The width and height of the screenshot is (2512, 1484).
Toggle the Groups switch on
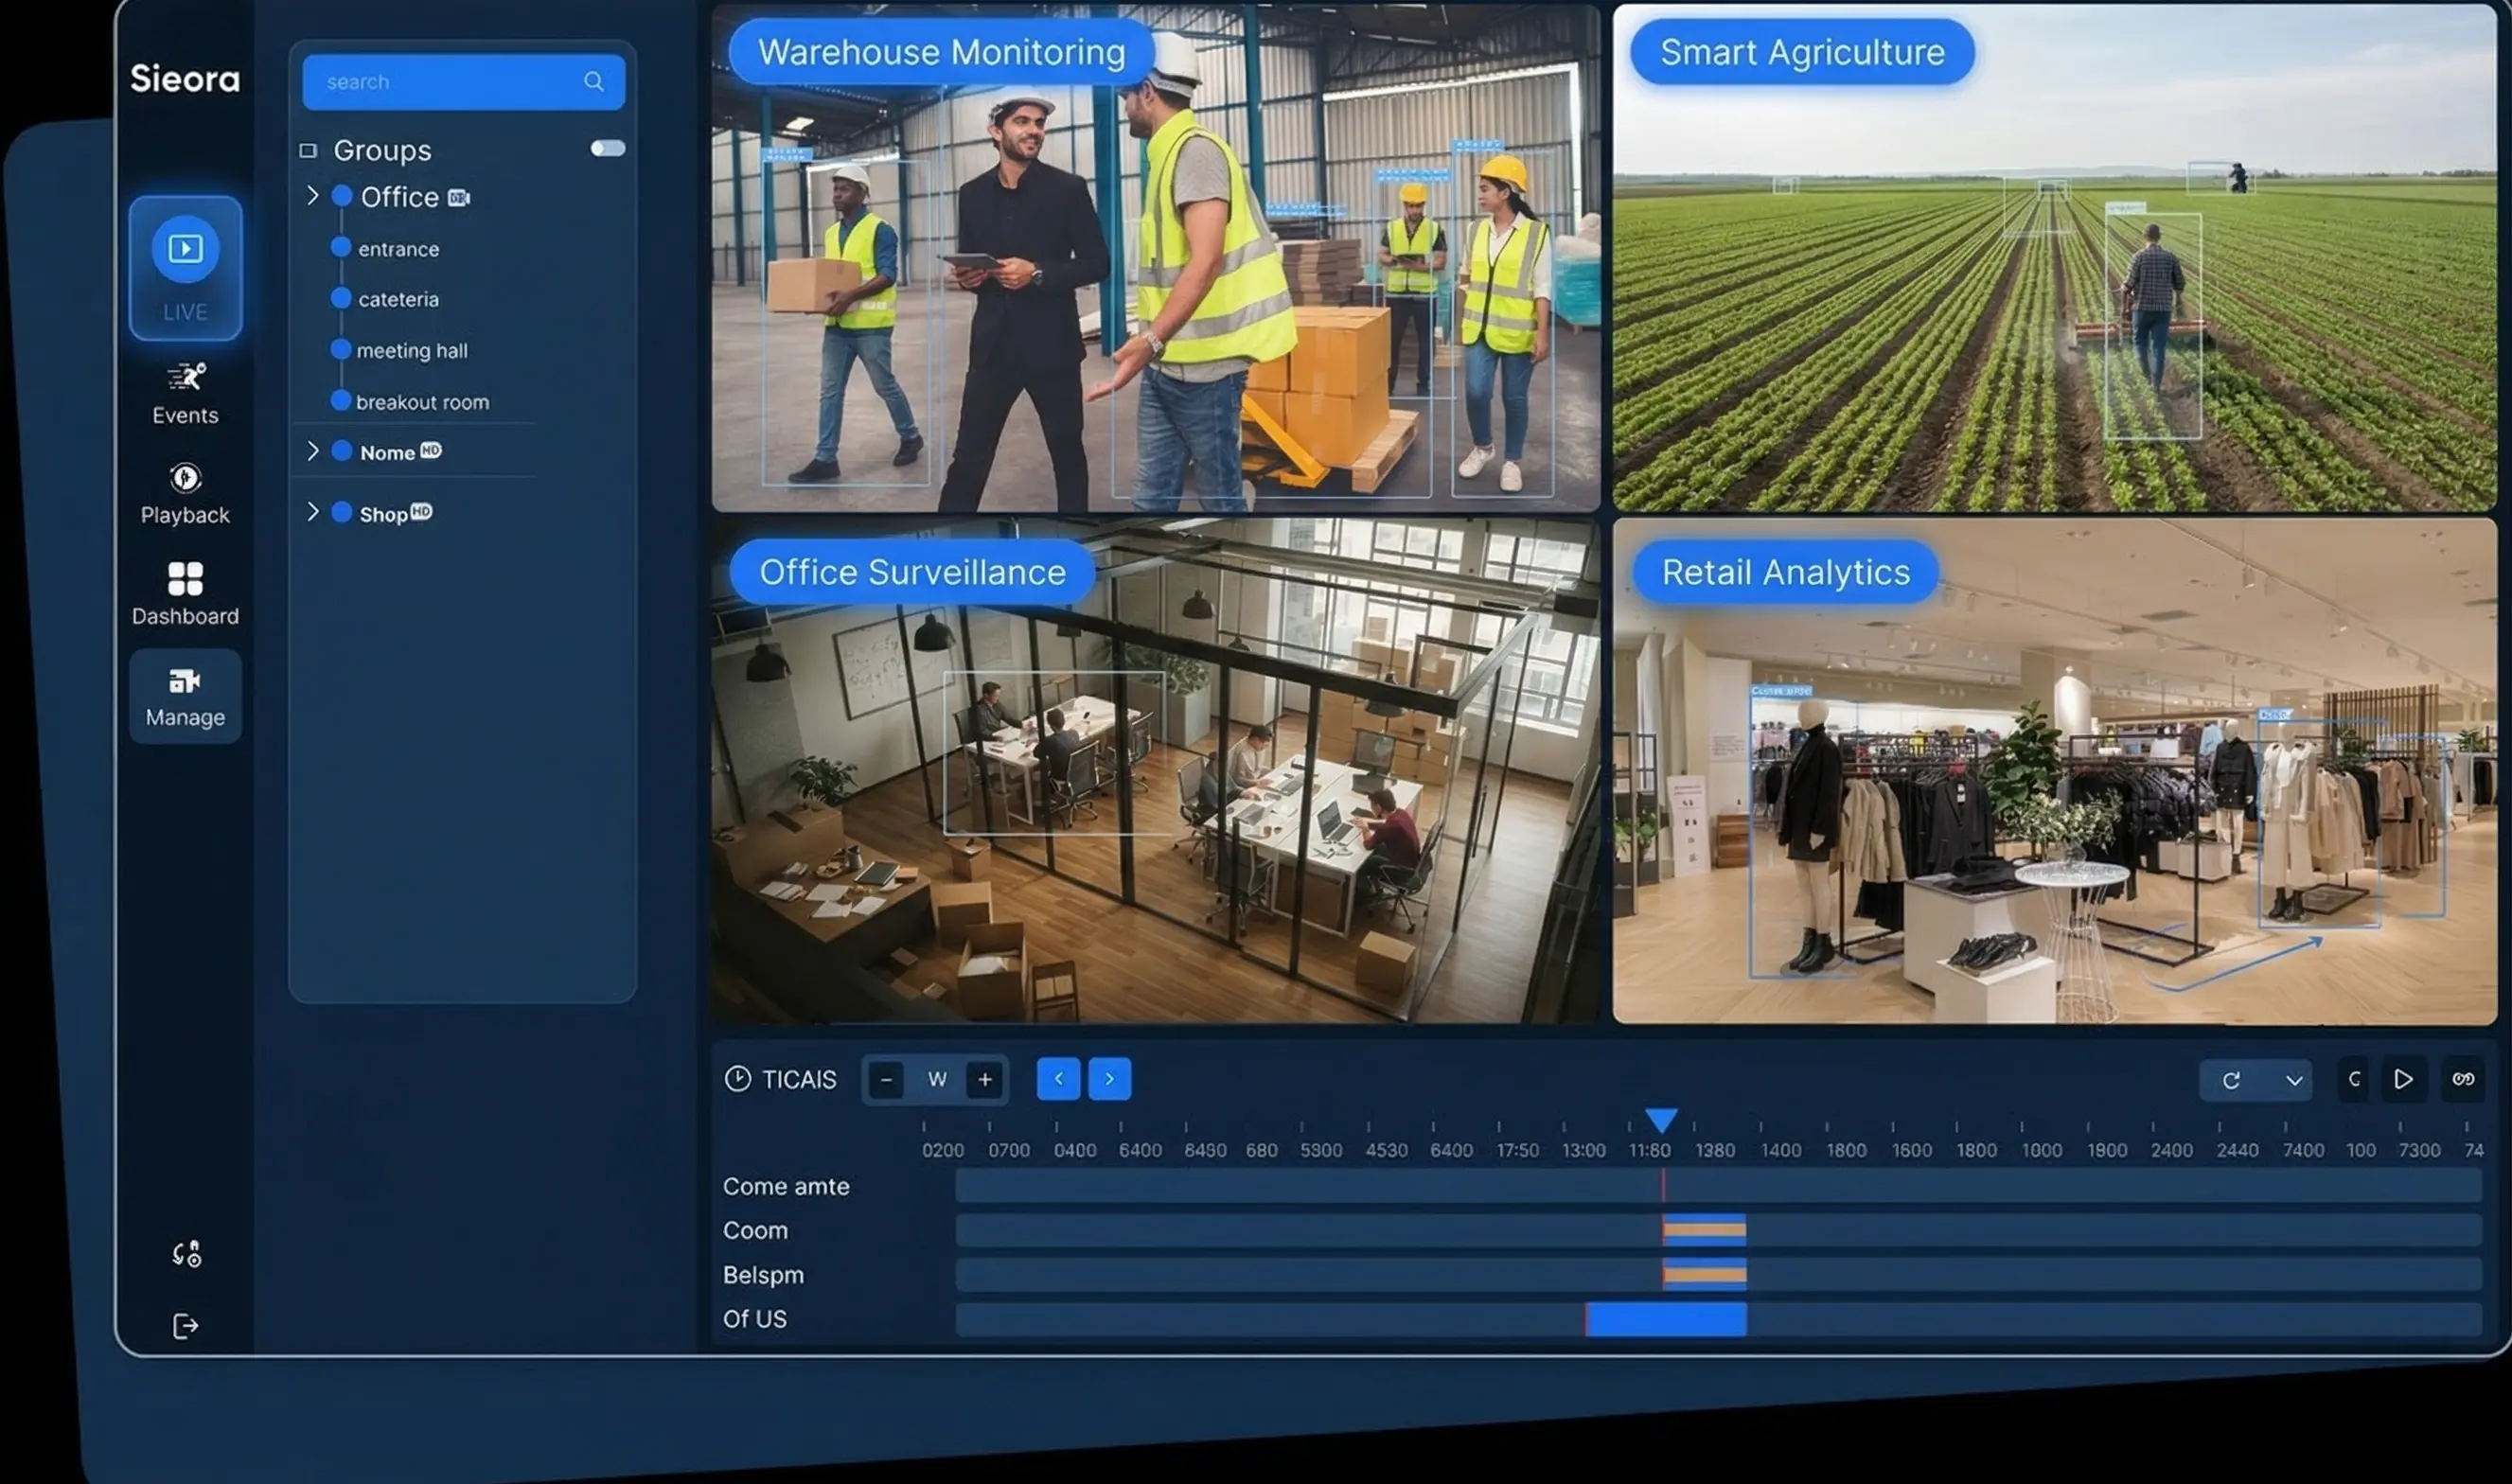click(x=608, y=147)
